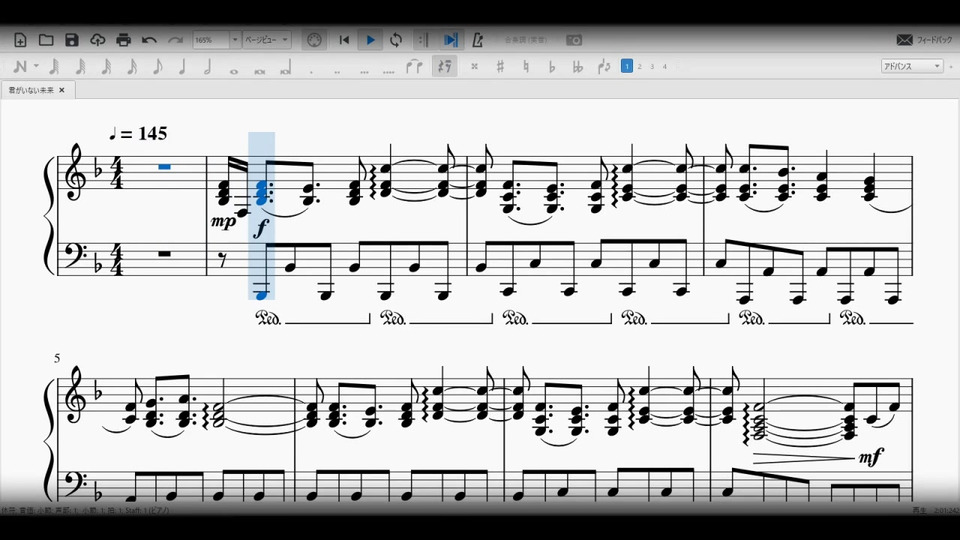Select the crescendo hairpin before mf
960x540 pixels.
pos(803,457)
